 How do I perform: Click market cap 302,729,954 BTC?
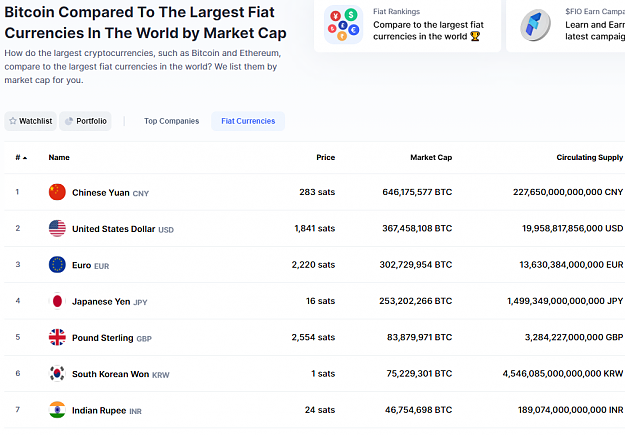click(x=416, y=265)
